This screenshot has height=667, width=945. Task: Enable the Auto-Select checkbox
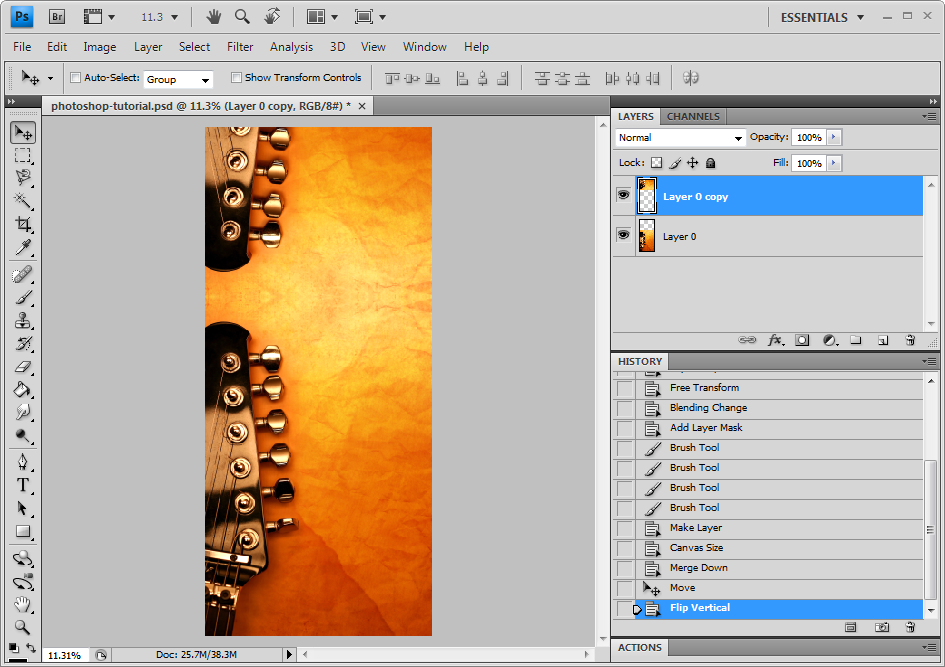75,78
